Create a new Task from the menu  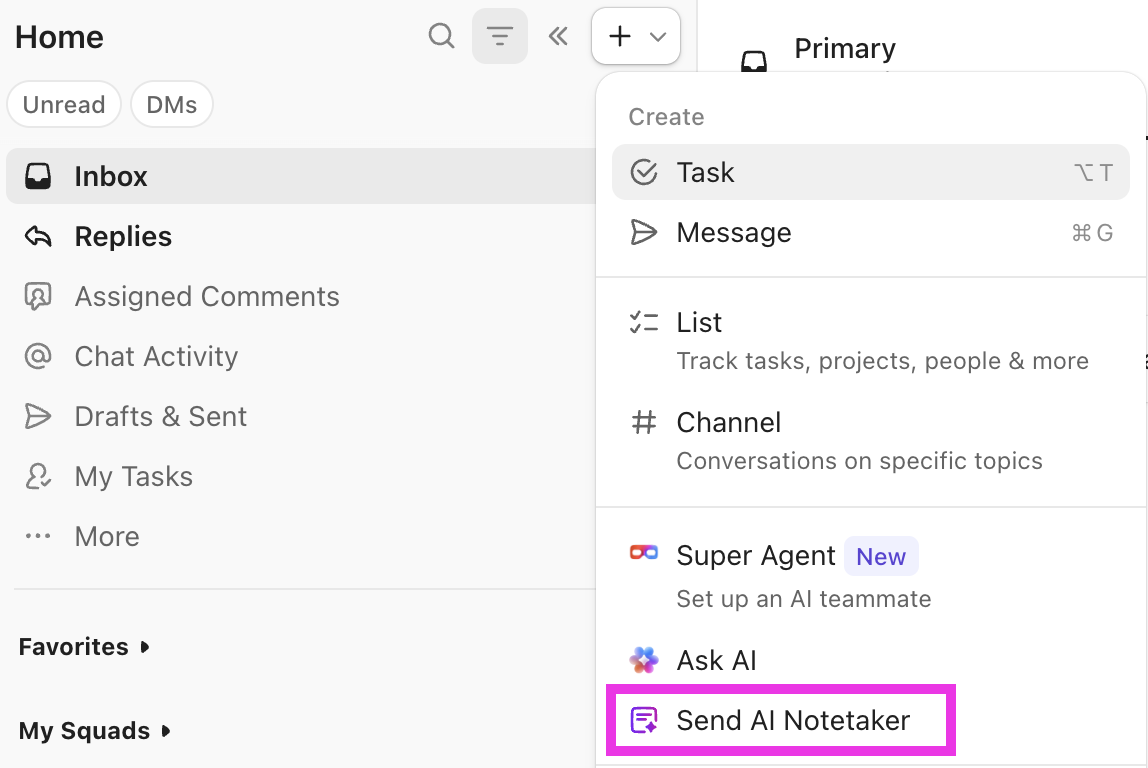[706, 171]
